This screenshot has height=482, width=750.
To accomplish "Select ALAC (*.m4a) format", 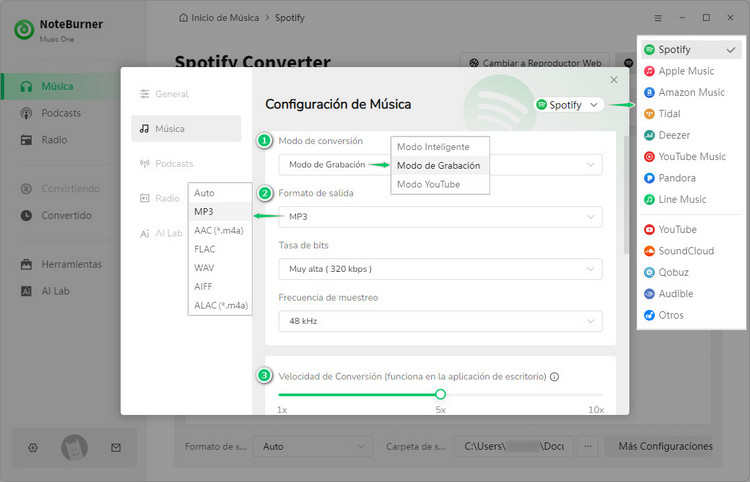I will 220,305.
